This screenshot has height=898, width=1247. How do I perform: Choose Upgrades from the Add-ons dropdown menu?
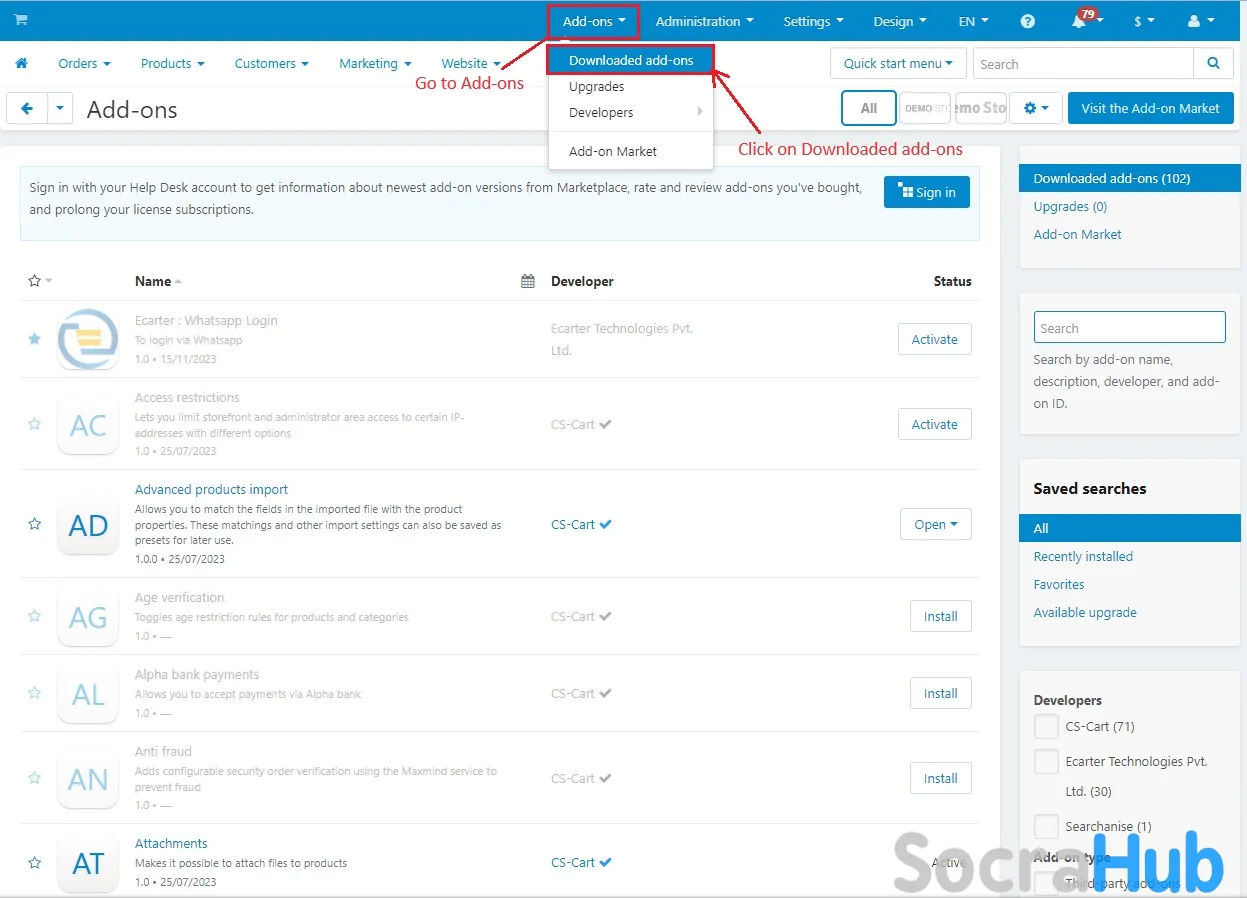pos(596,87)
